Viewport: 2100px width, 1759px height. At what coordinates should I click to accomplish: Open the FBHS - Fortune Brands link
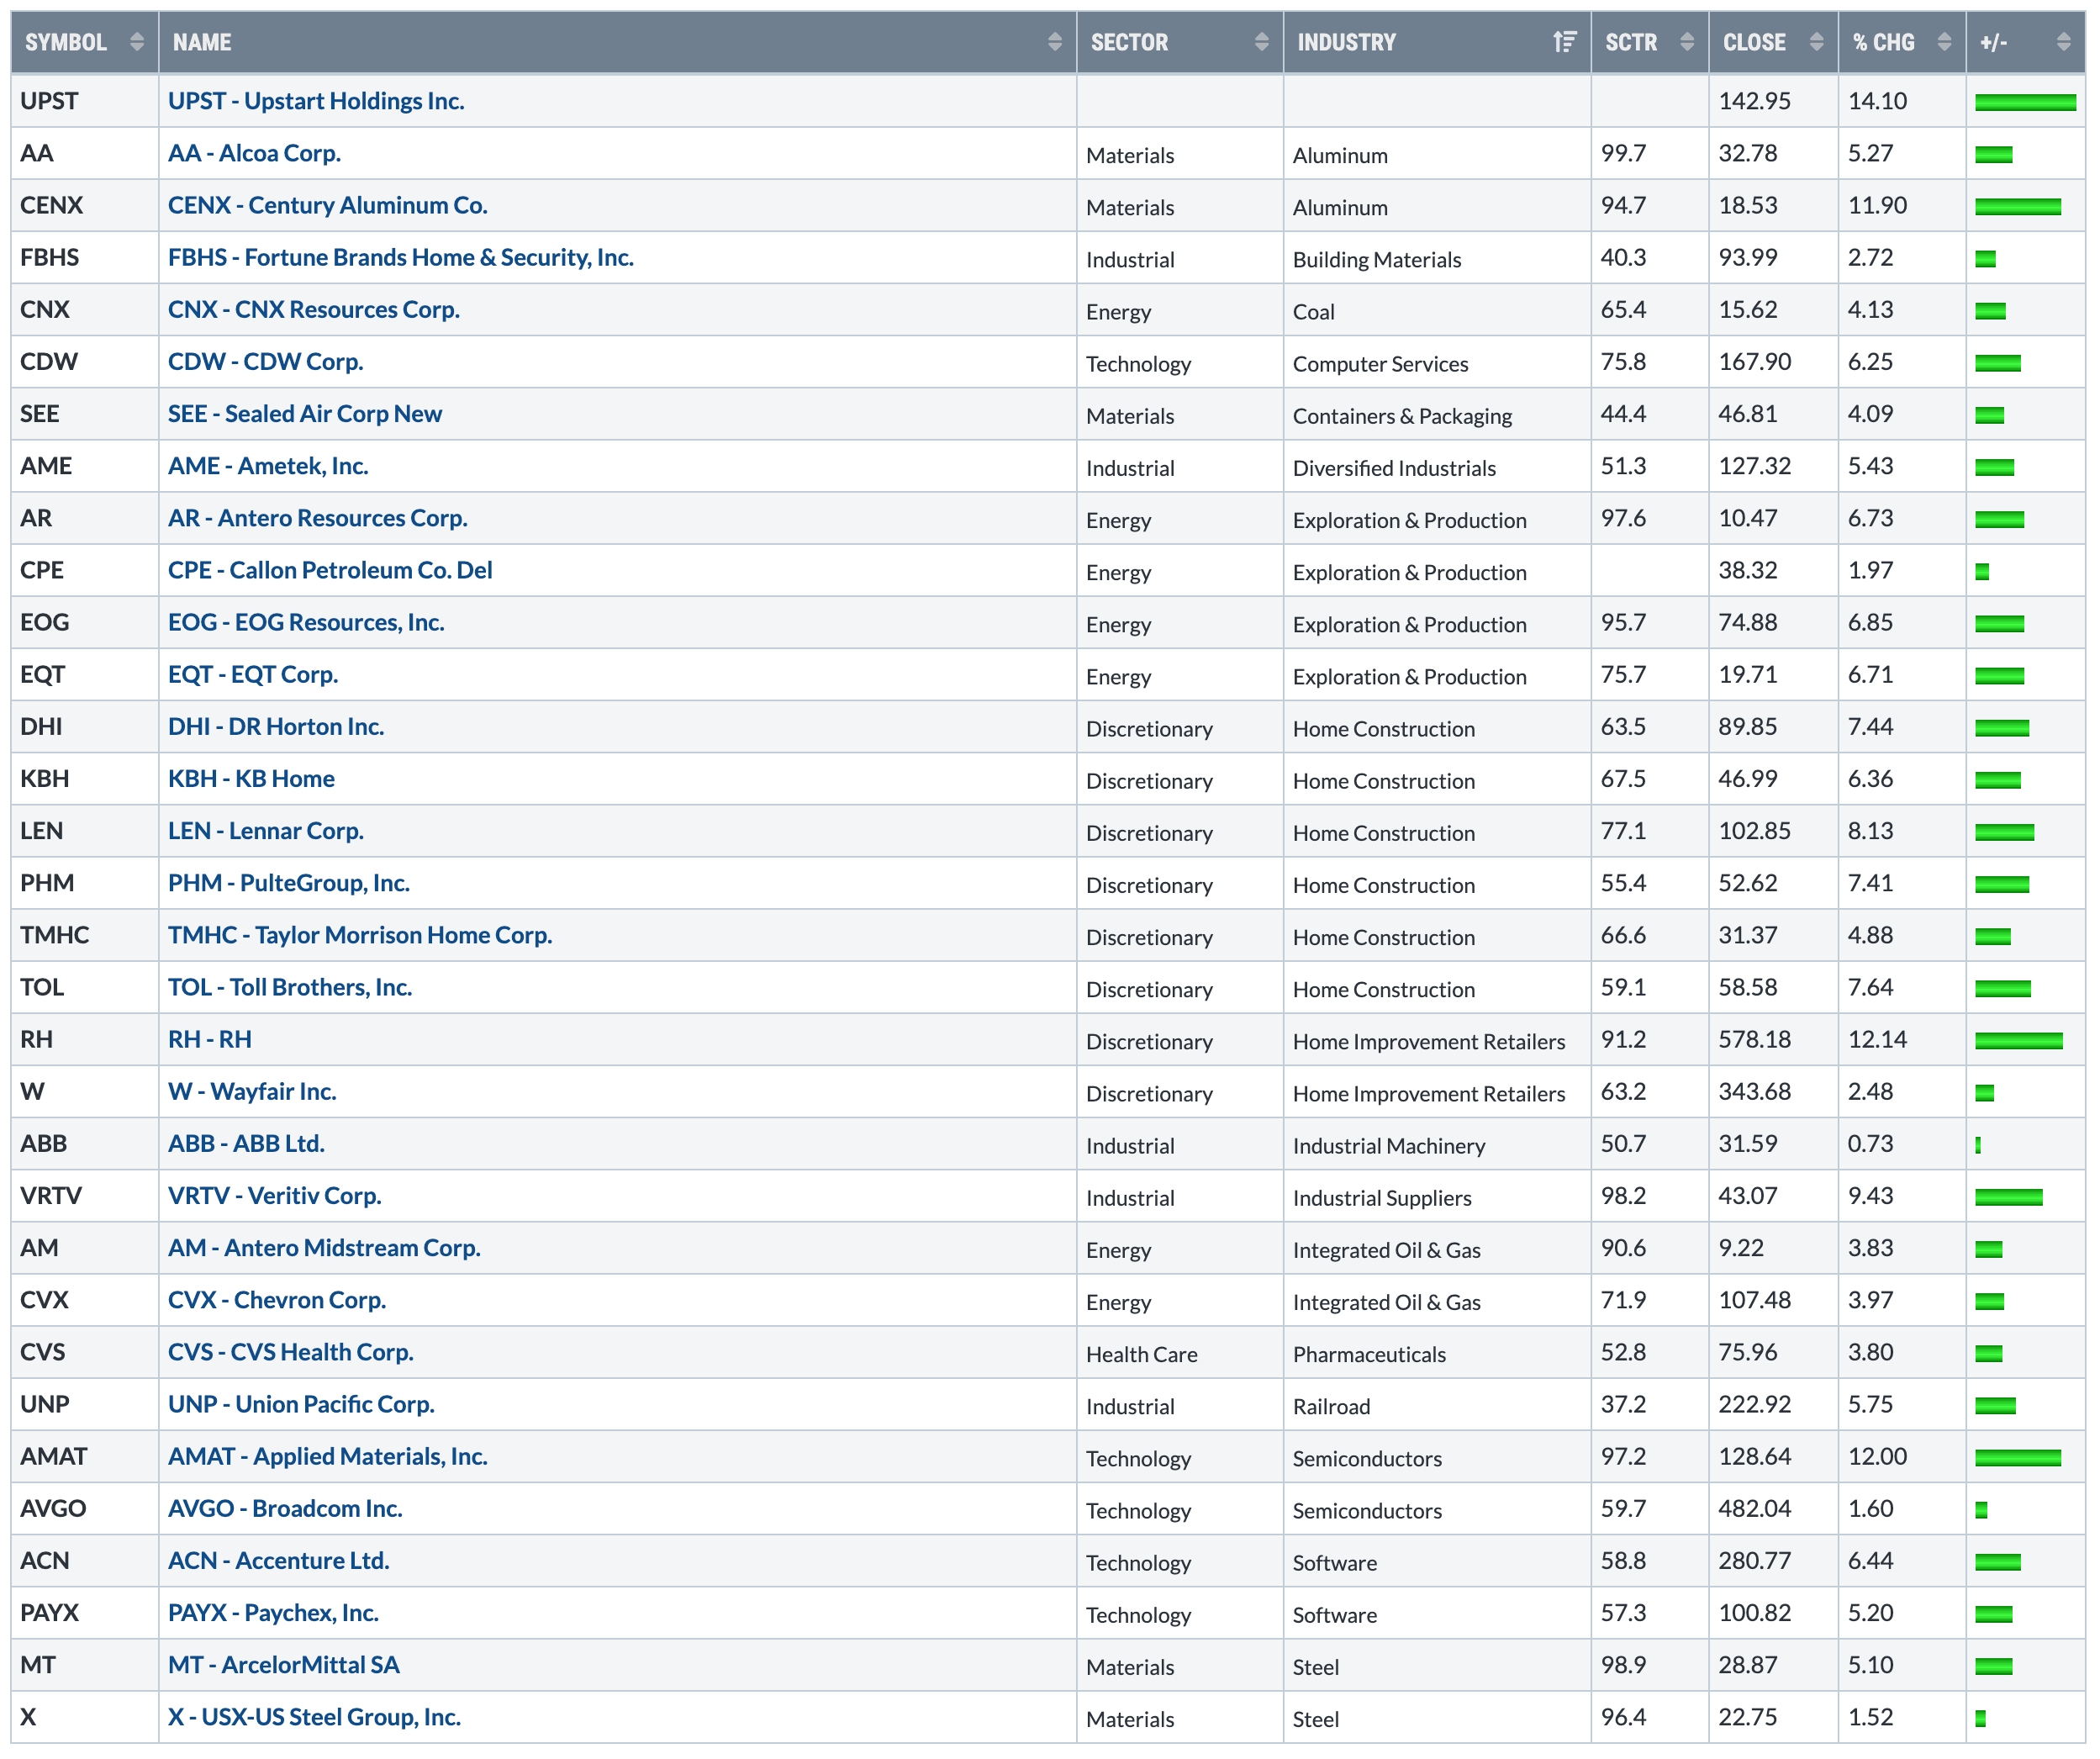[x=401, y=257]
